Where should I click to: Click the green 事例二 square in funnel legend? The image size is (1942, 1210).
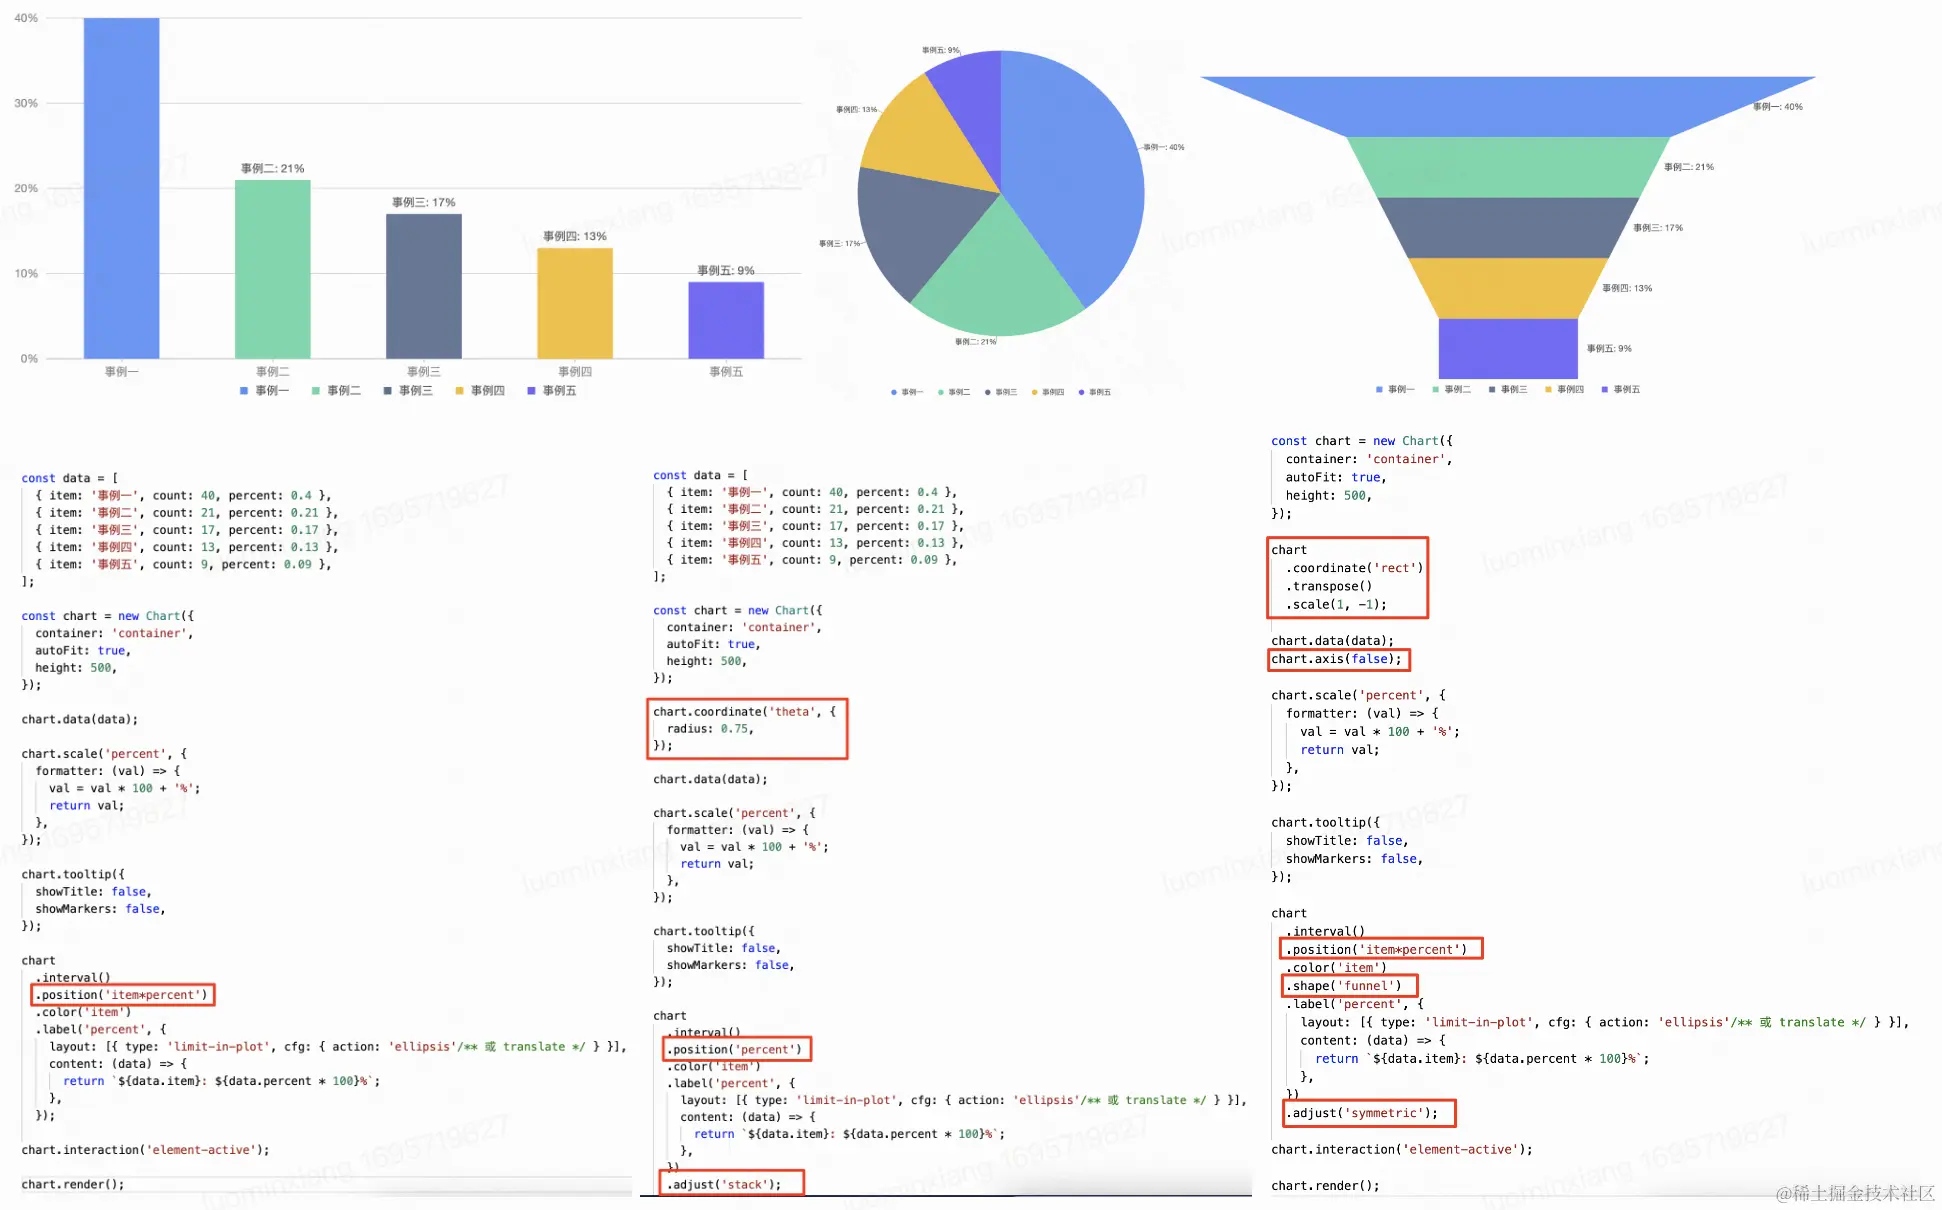pyautogui.click(x=1436, y=389)
